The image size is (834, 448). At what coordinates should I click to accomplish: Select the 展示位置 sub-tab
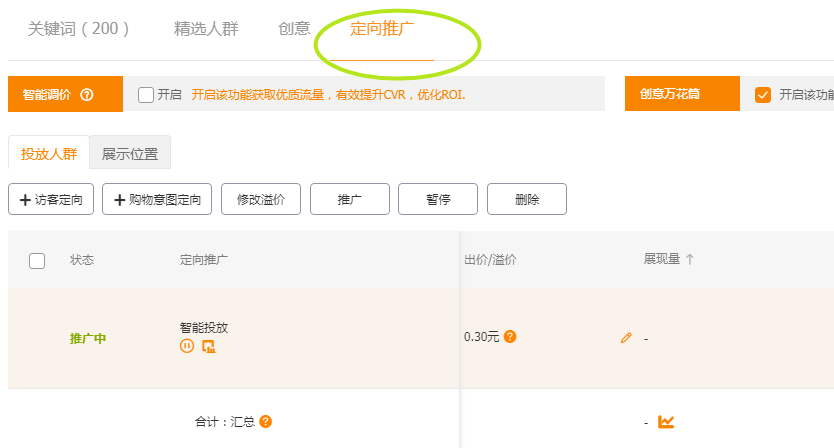[x=130, y=154]
